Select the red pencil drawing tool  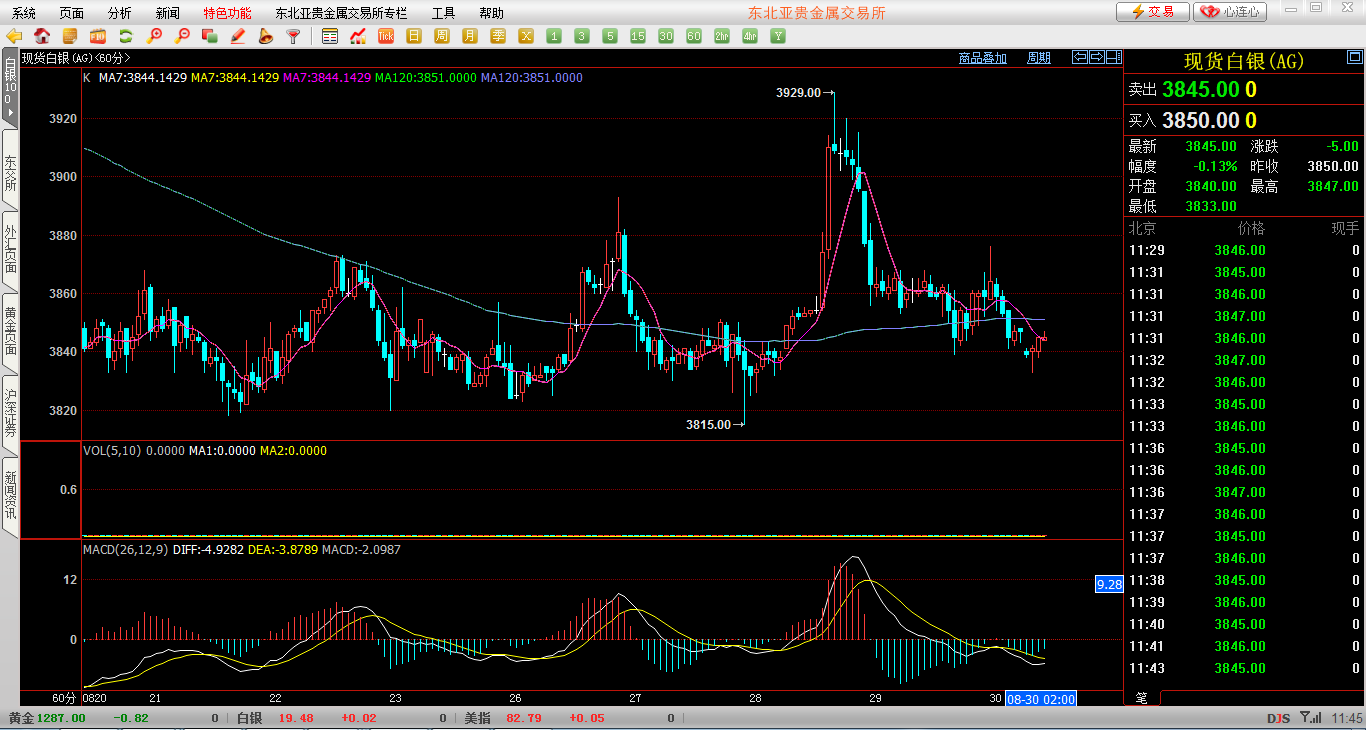pyautogui.click(x=238, y=36)
